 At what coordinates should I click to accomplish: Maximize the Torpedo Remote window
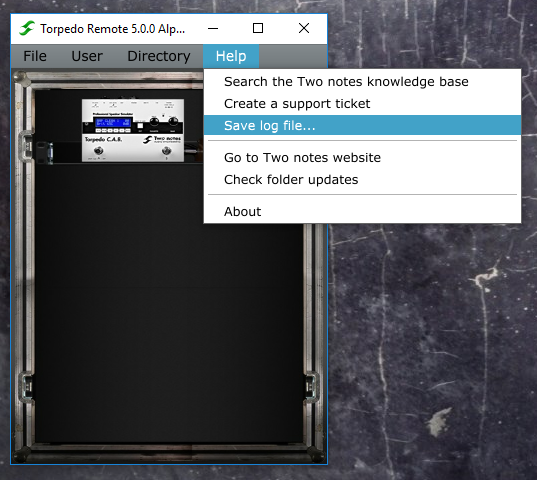tap(258, 28)
